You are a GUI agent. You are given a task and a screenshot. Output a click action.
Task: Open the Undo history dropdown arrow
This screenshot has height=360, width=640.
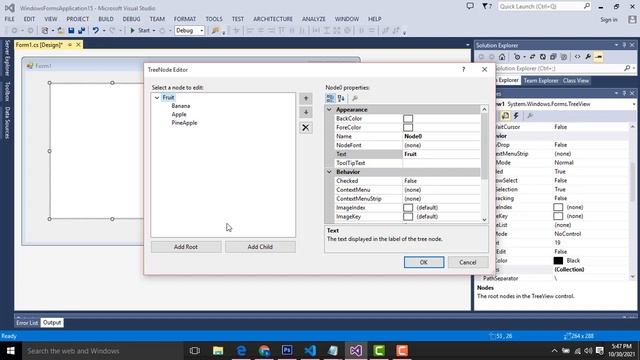coord(104,31)
